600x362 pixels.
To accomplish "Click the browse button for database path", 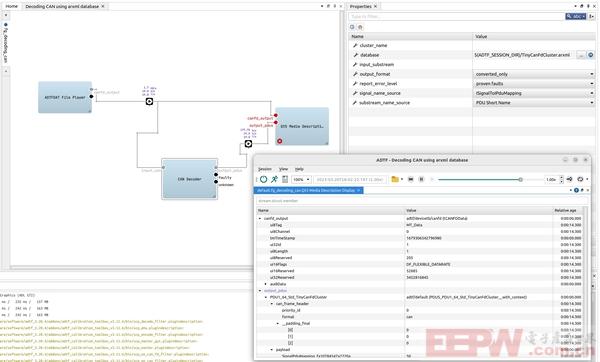I will (581, 55).
